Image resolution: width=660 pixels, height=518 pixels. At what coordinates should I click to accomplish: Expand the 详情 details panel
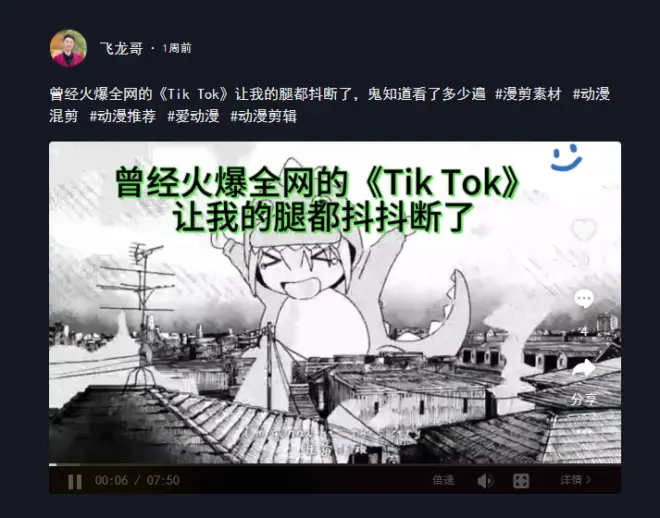click(575, 480)
